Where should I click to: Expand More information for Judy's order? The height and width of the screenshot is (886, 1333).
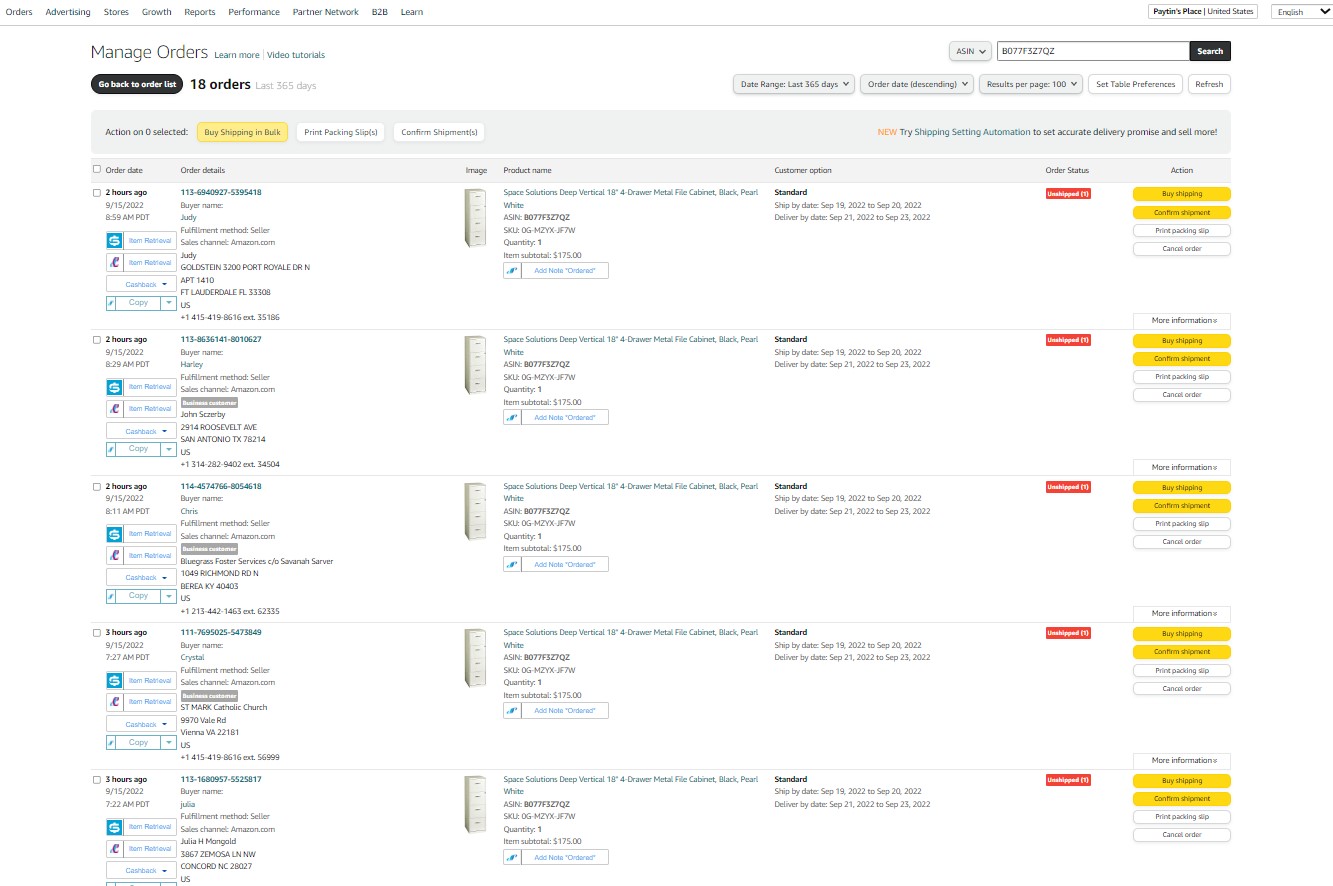(1182, 321)
